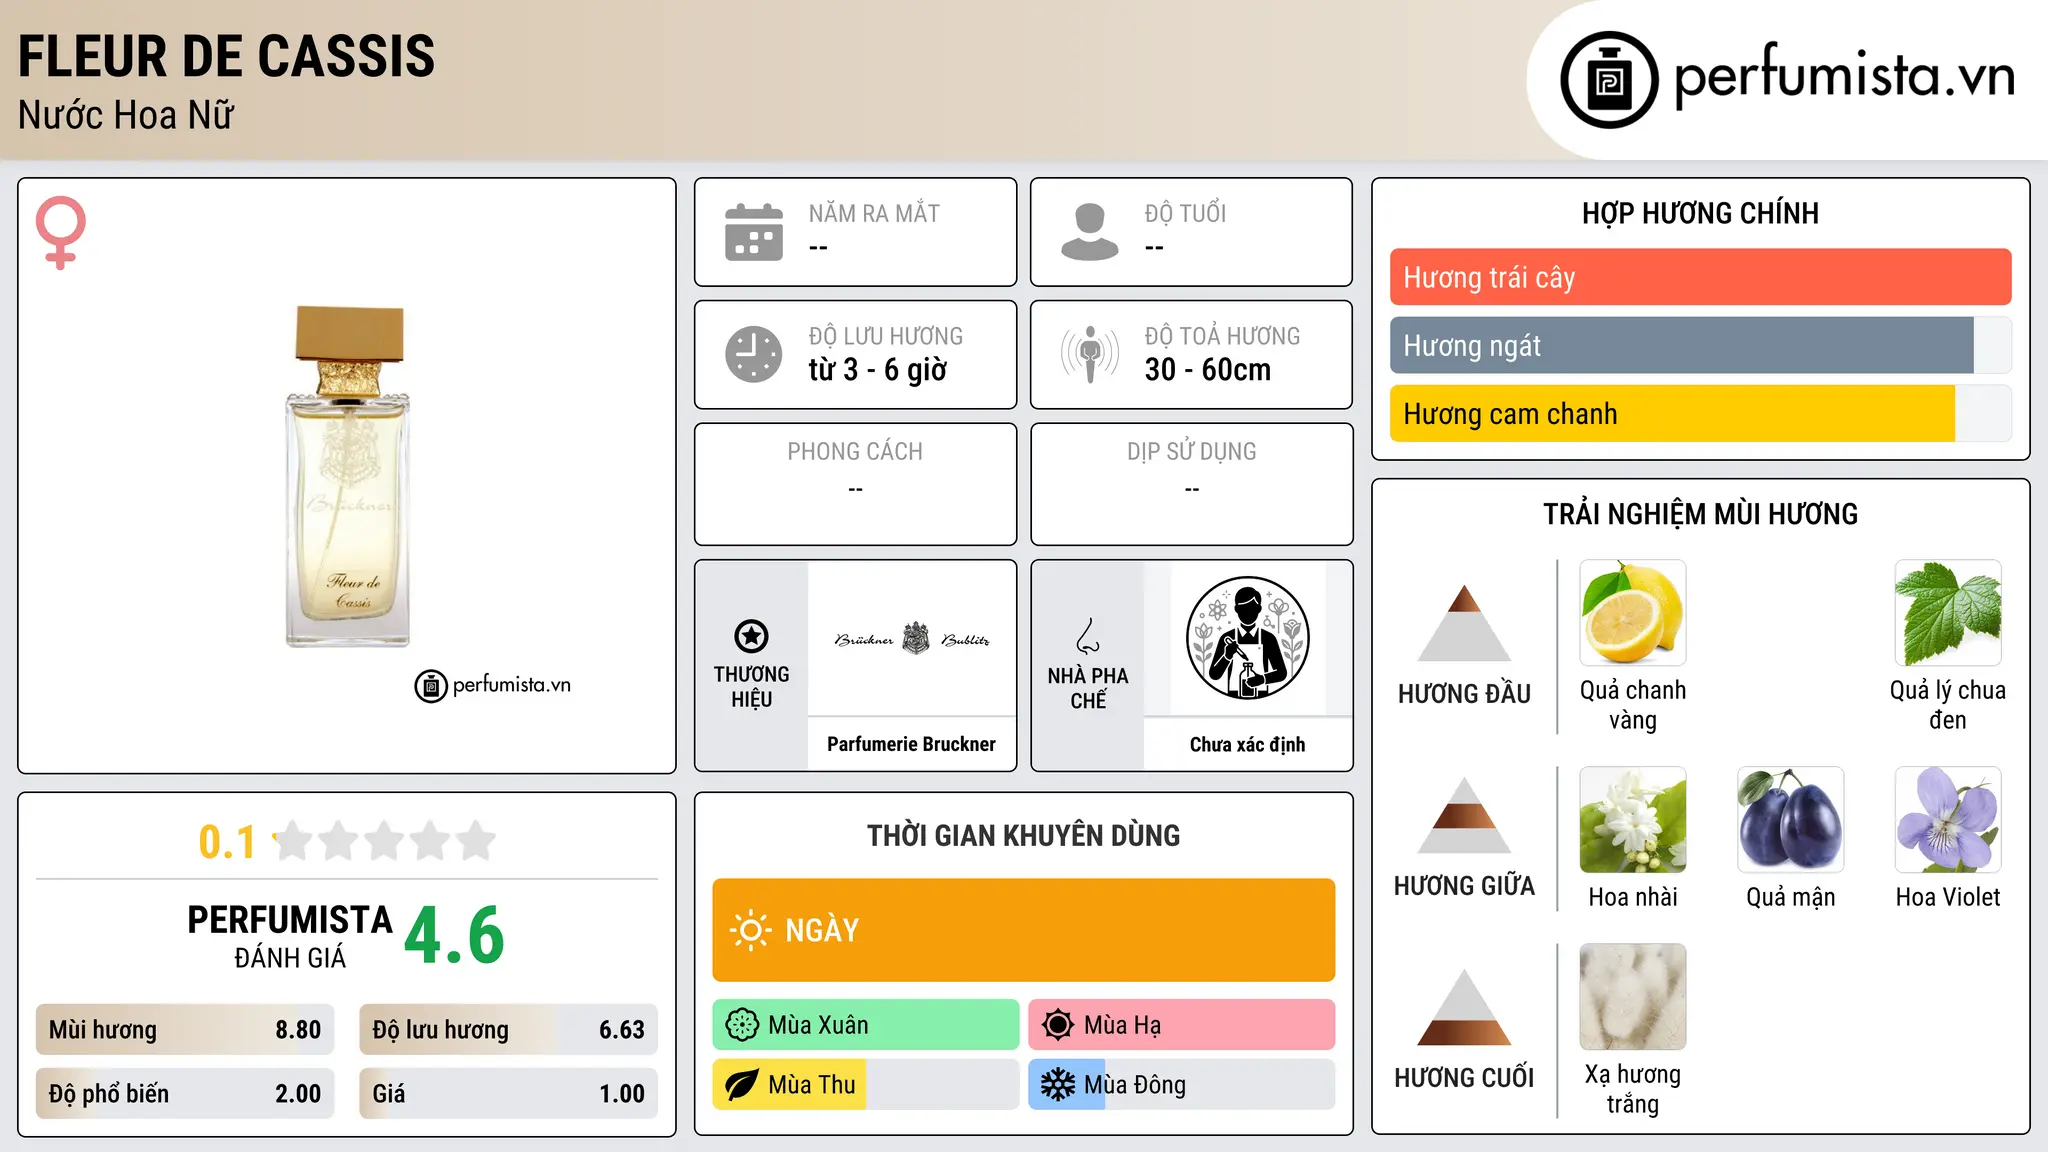Click the orange 0.1 user rating number
The height and width of the screenshot is (1152, 2048).
227,842
